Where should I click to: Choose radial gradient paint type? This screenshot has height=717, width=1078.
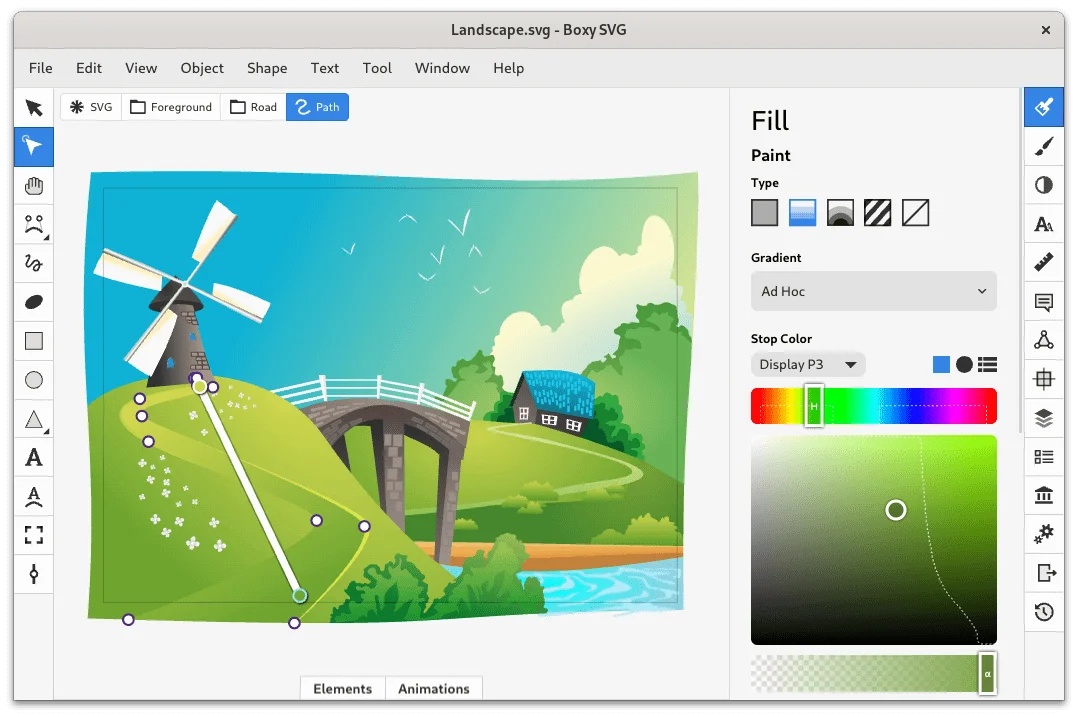tap(840, 213)
